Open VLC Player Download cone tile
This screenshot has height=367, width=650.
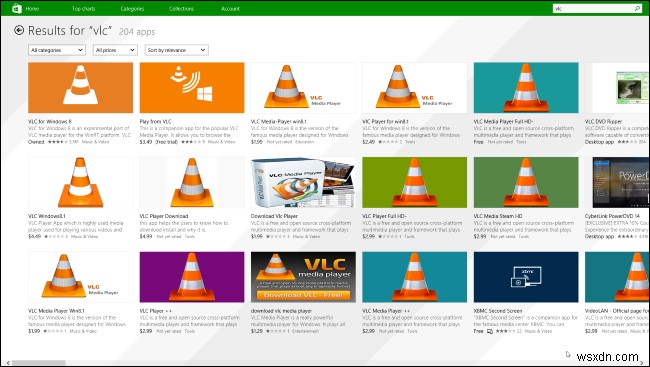pos(192,182)
